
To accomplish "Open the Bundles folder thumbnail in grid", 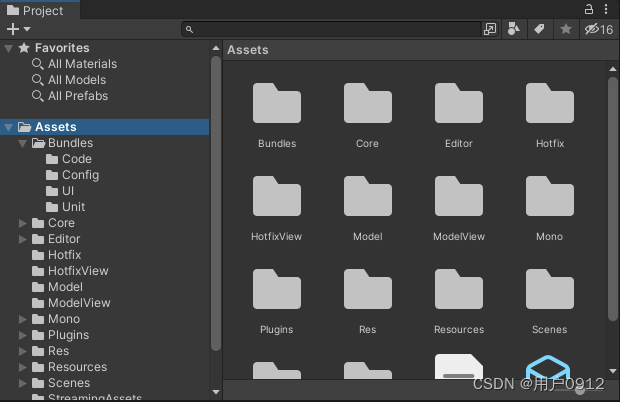I will [x=277, y=103].
